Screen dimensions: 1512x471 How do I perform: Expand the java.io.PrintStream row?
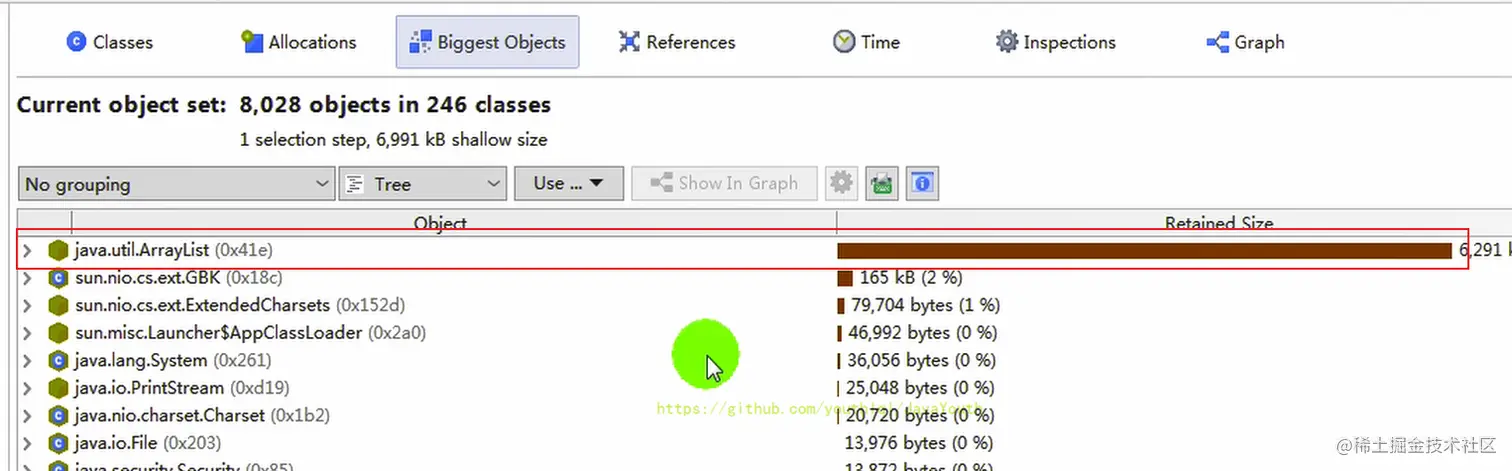28,387
